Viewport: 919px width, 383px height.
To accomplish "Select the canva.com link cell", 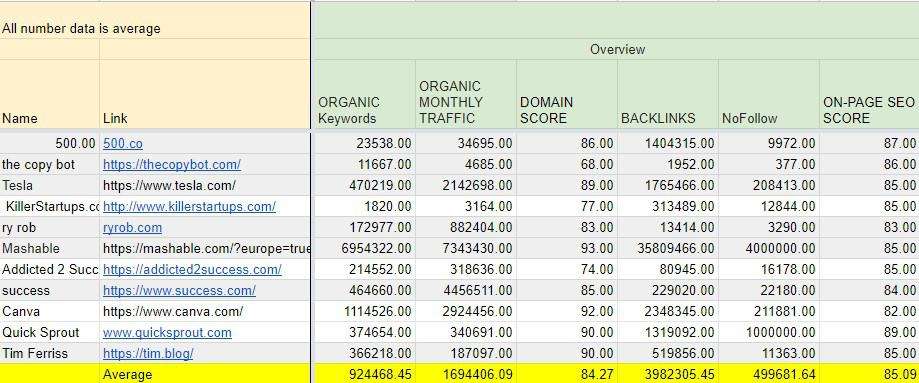I will [x=205, y=311].
